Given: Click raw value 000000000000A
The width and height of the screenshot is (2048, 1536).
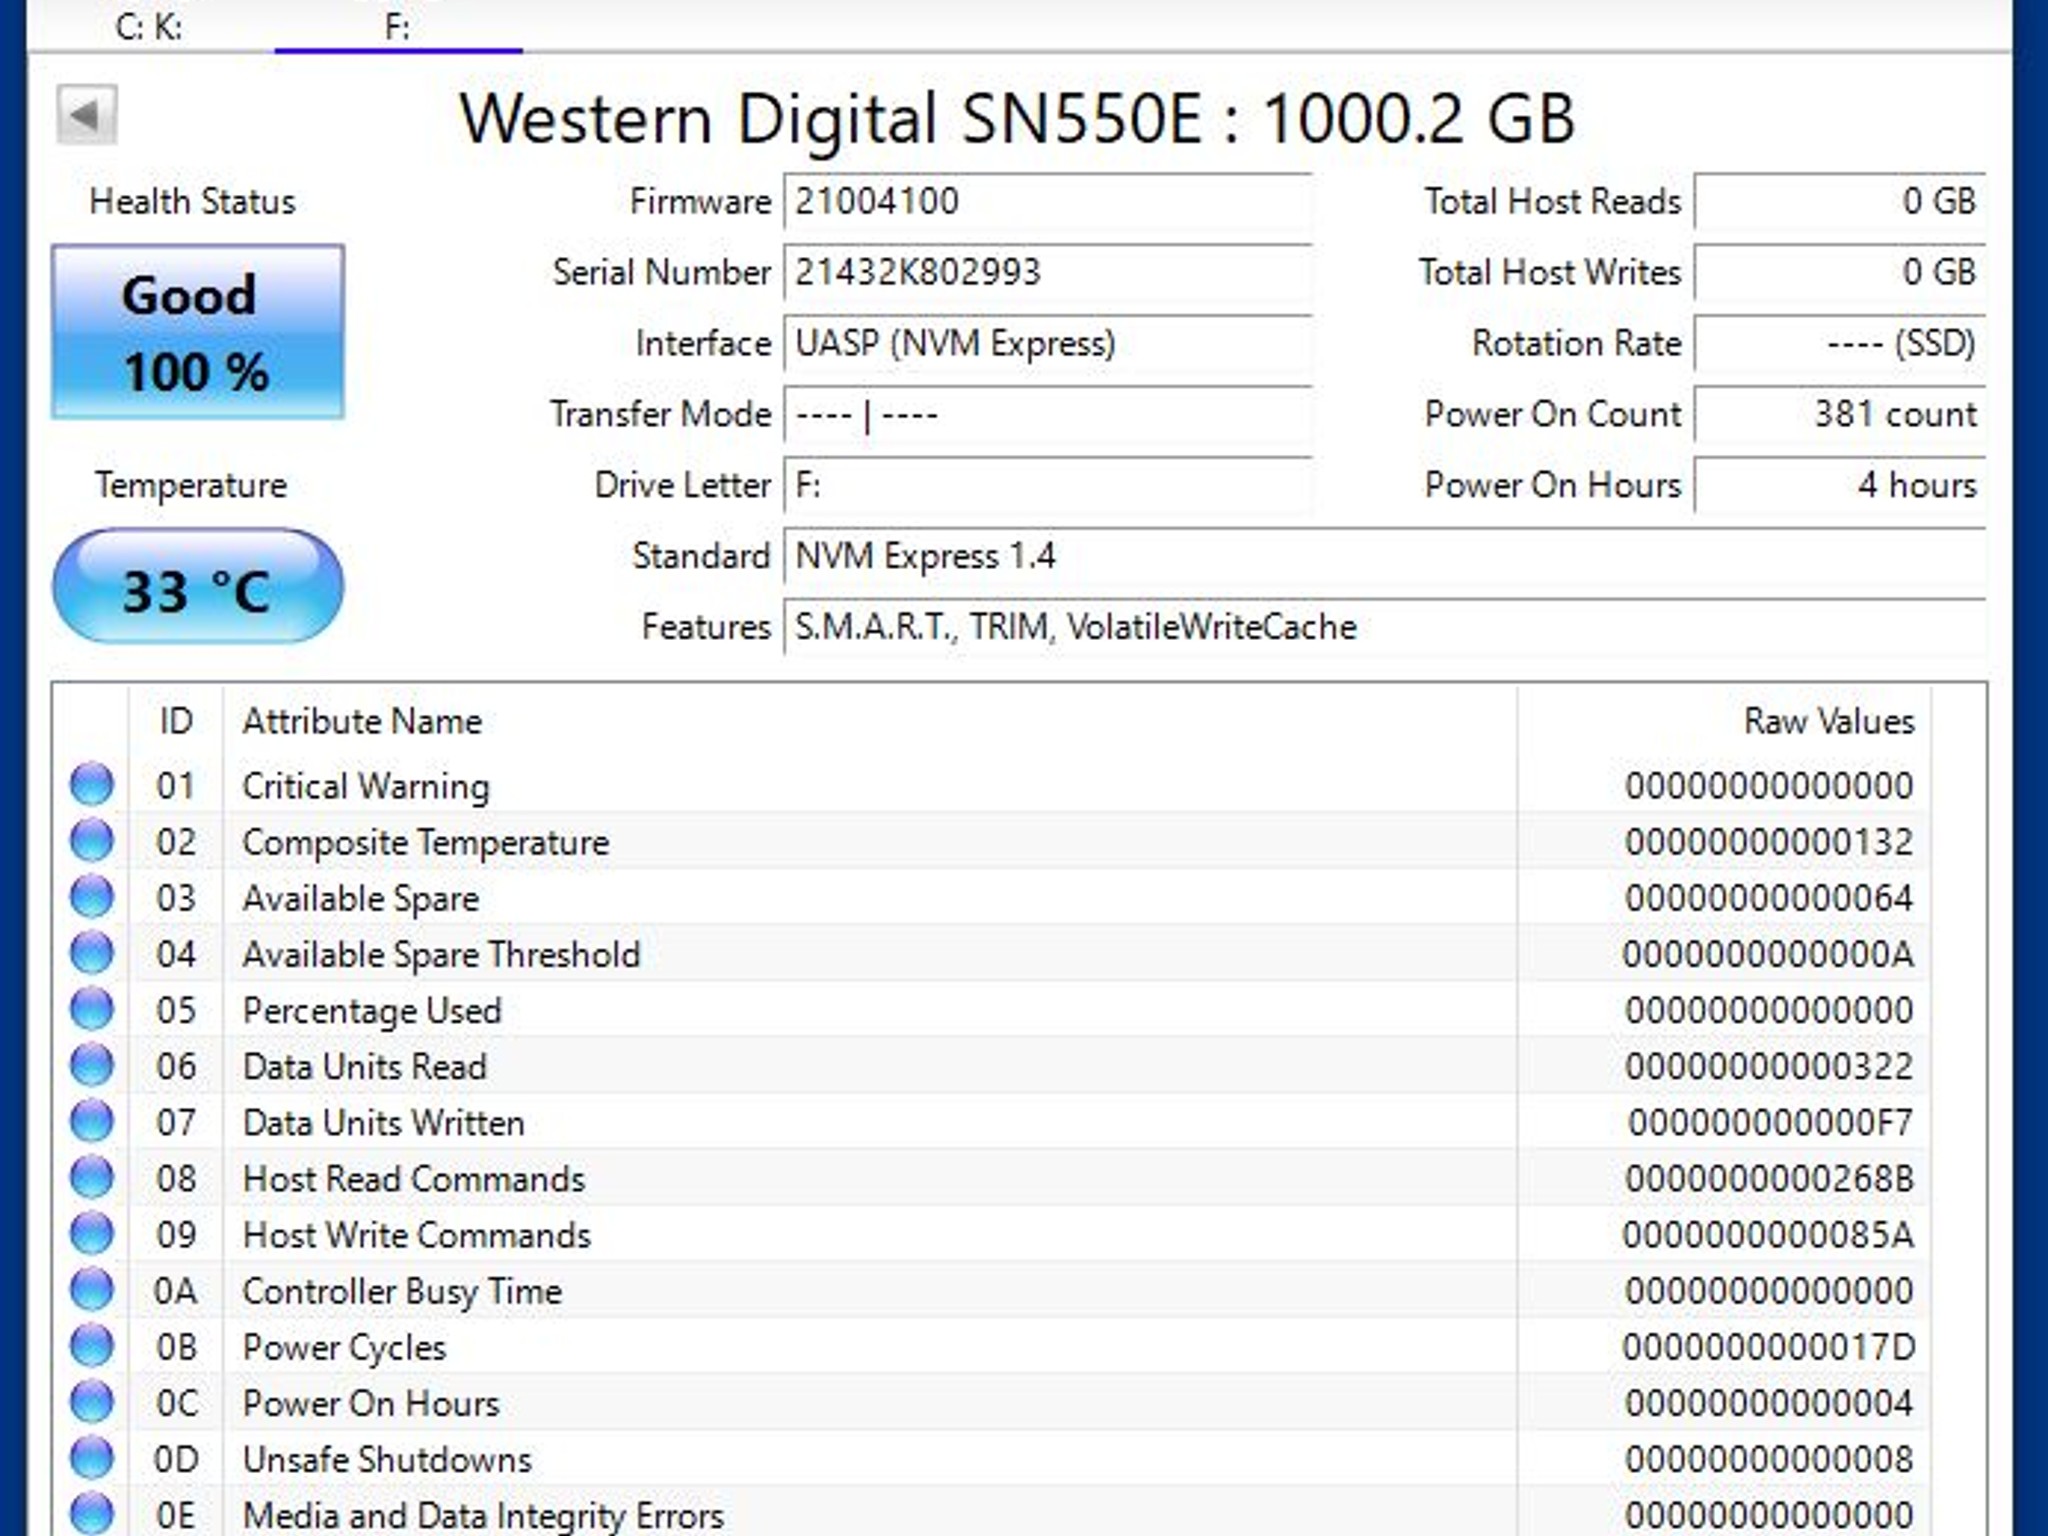Looking at the screenshot, I should tap(1768, 954).
